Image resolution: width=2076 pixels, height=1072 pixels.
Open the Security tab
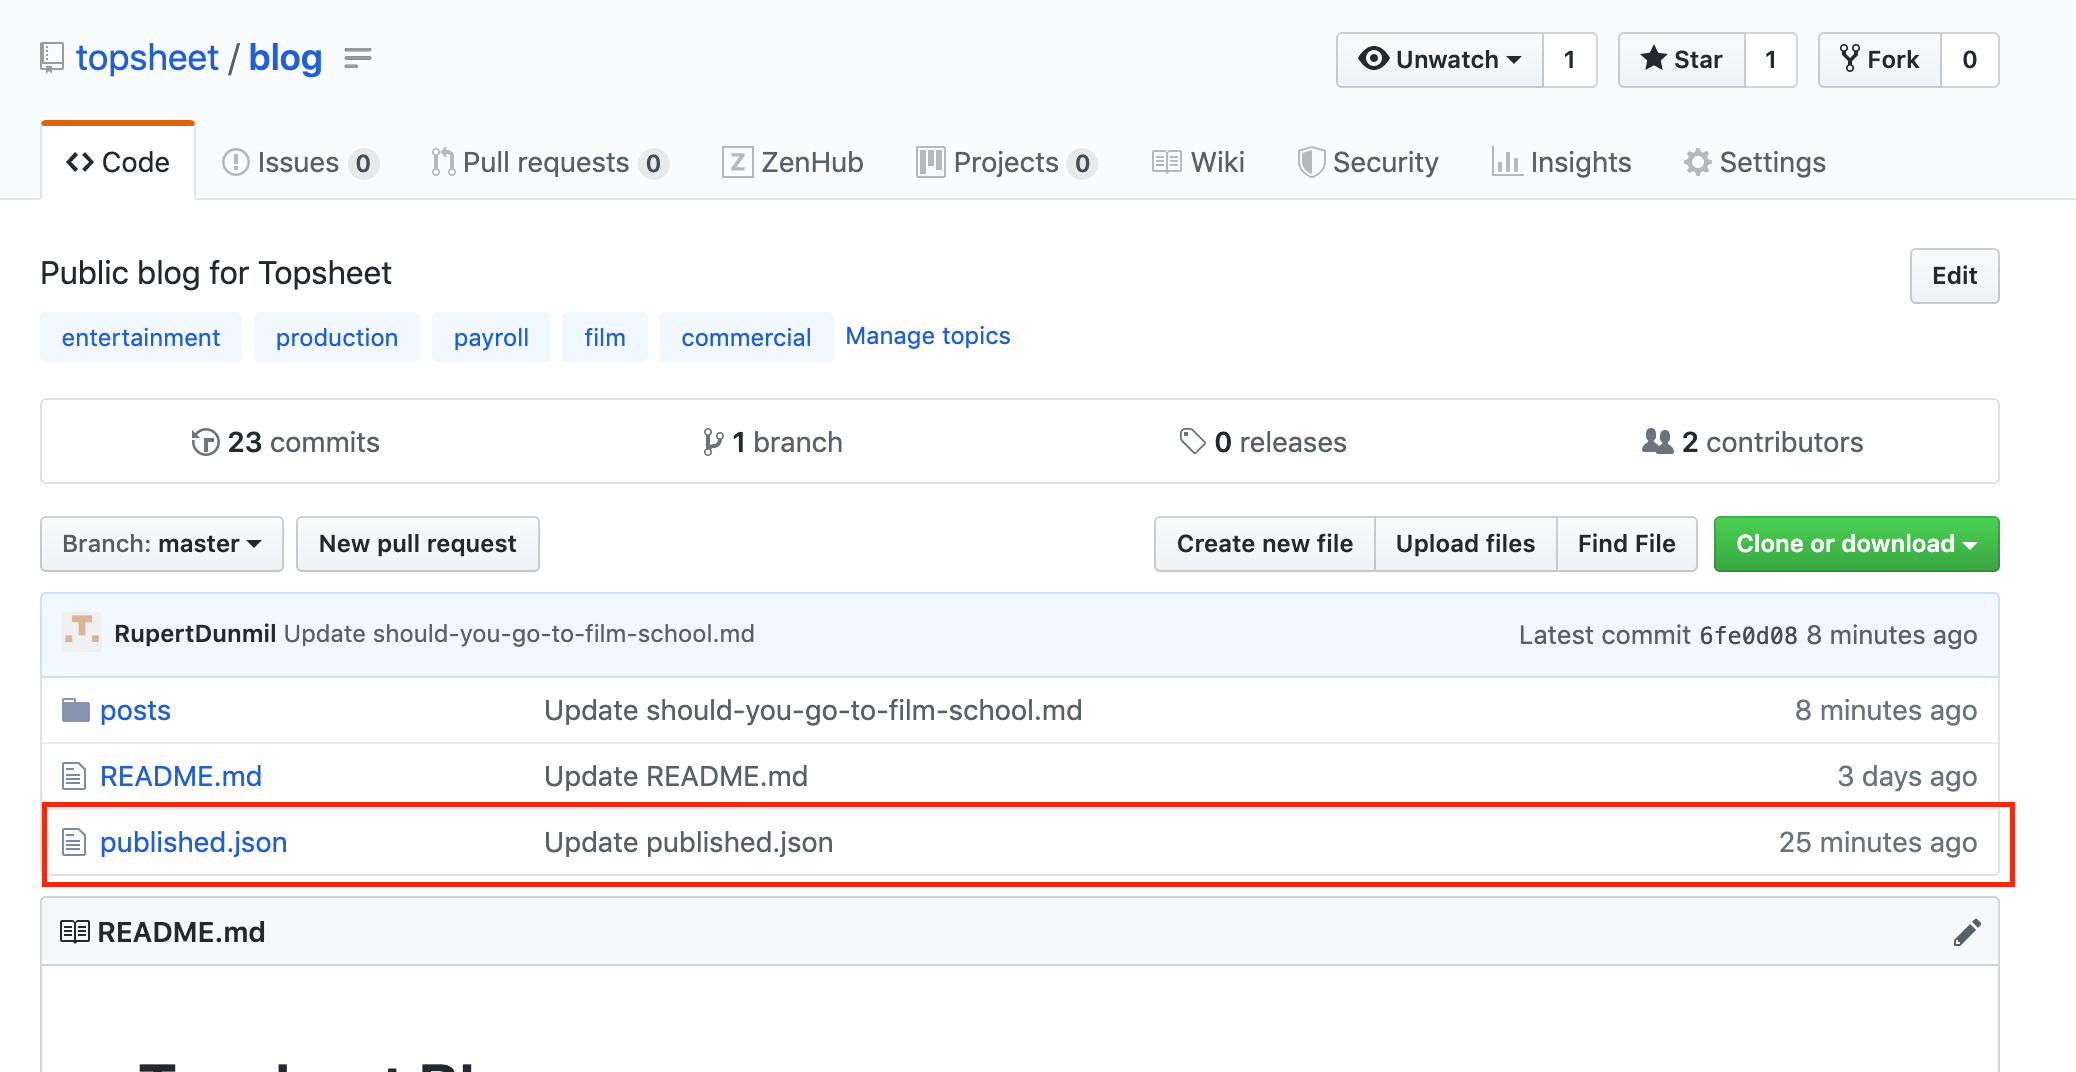click(x=1368, y=162)
